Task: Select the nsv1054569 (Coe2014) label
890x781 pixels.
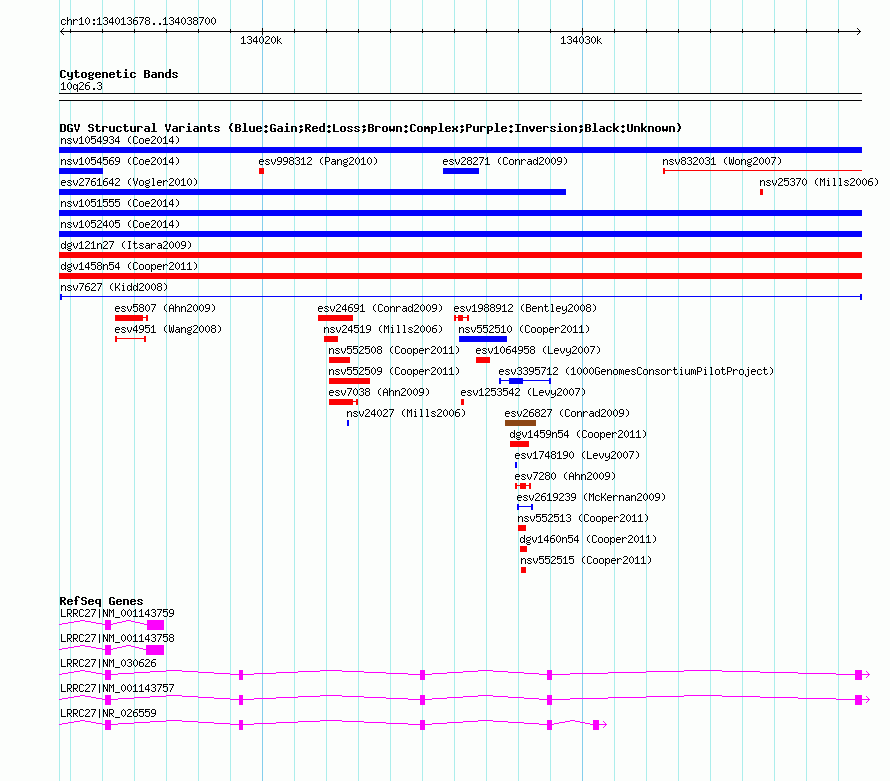Action: coord(120,161)
